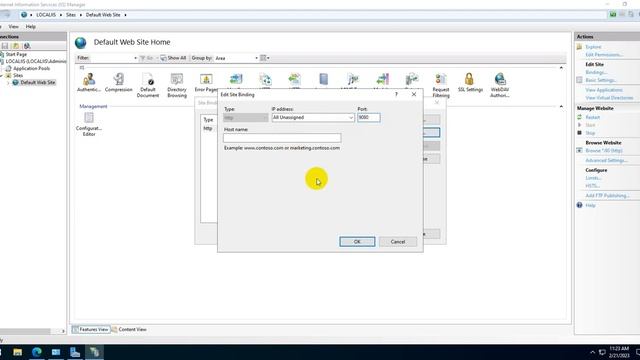Open the view mode dropdown next to Group by

(x=265, y=58)
